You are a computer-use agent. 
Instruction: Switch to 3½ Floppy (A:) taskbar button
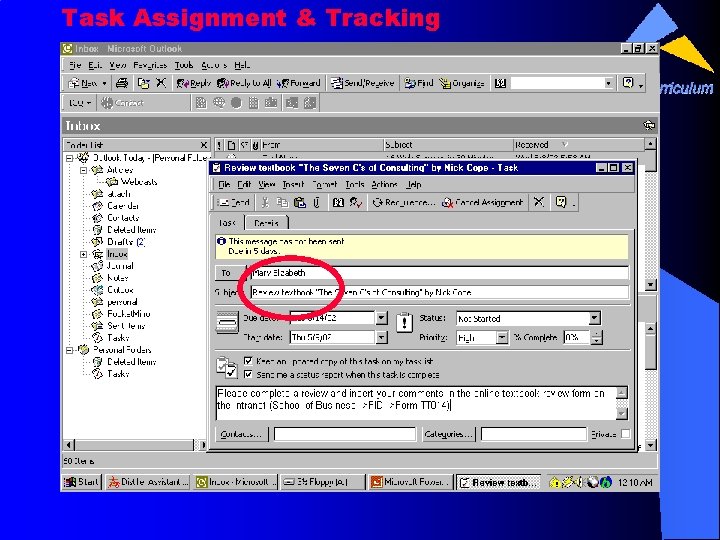click(322, 482)
